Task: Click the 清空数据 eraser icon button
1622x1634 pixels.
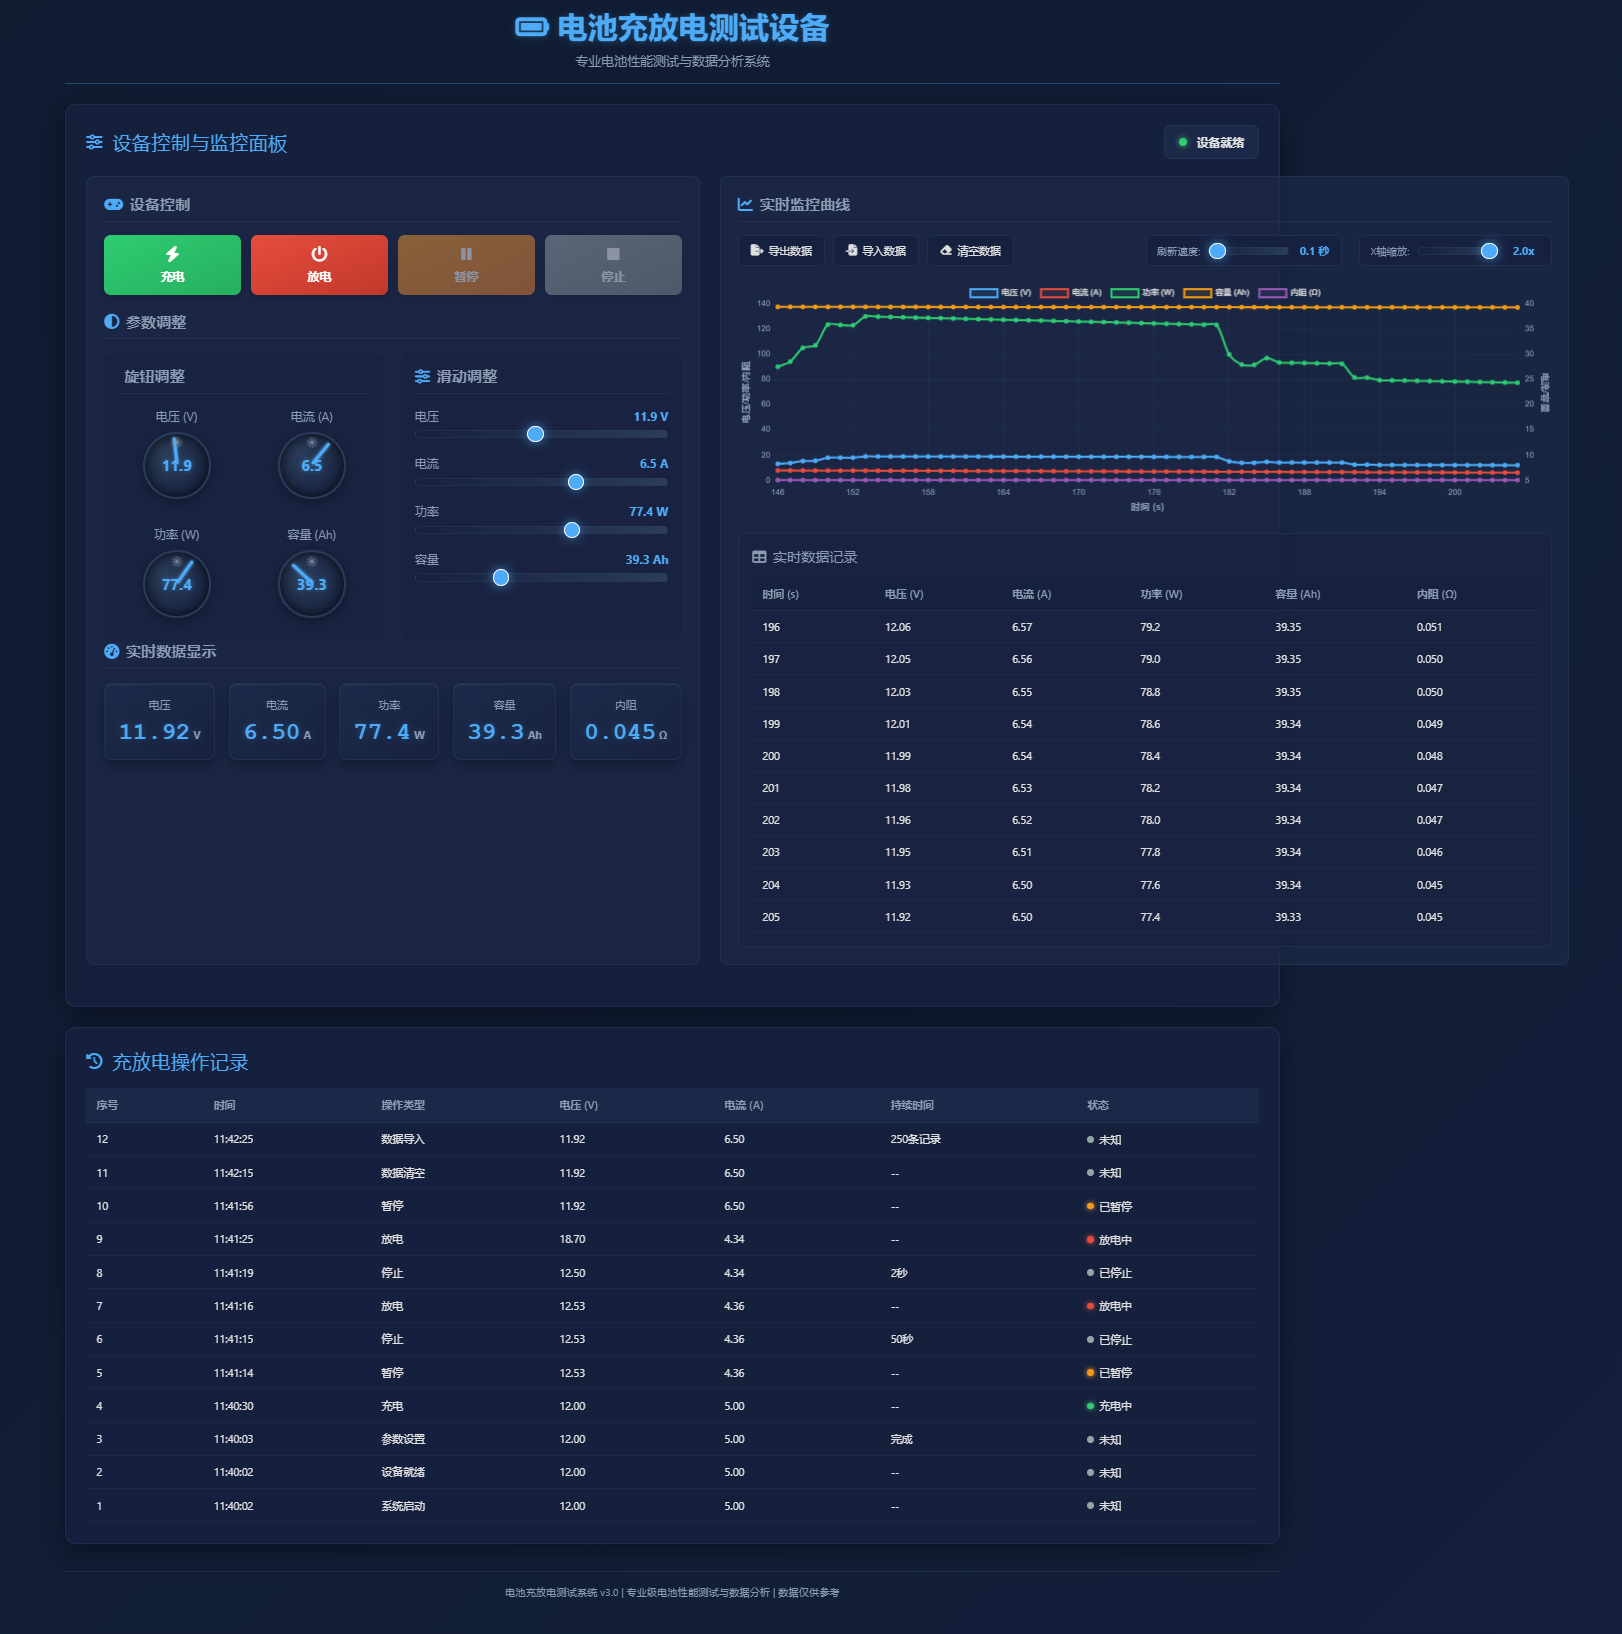Action: pyautogui.click(x=971, y=251)
